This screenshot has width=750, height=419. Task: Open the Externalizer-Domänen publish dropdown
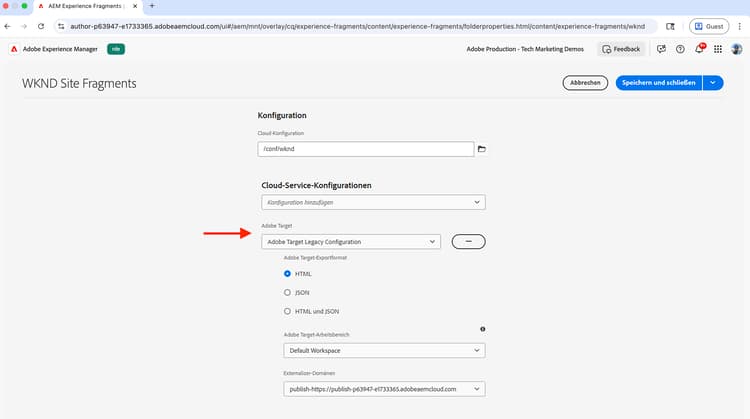pos(384,389)
